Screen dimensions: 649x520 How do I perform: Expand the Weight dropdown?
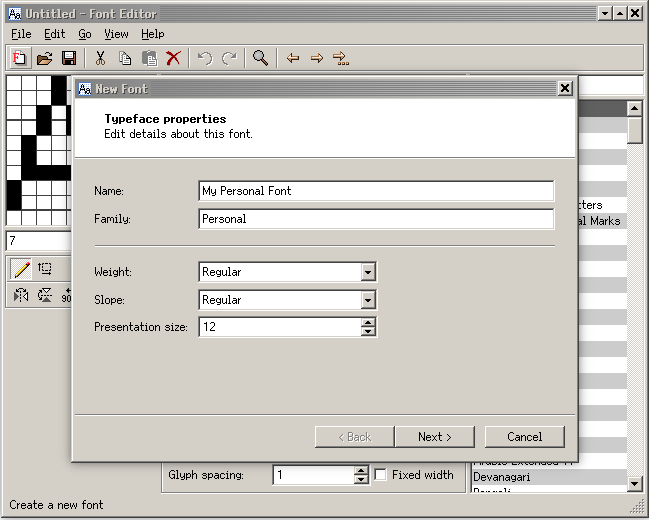click(x=368, y=272)
